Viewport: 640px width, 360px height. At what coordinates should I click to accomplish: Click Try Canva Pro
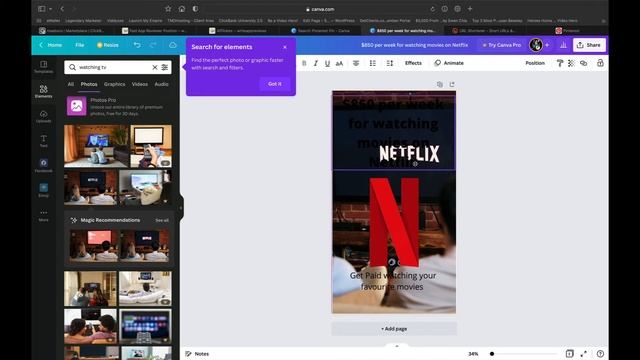502,45
